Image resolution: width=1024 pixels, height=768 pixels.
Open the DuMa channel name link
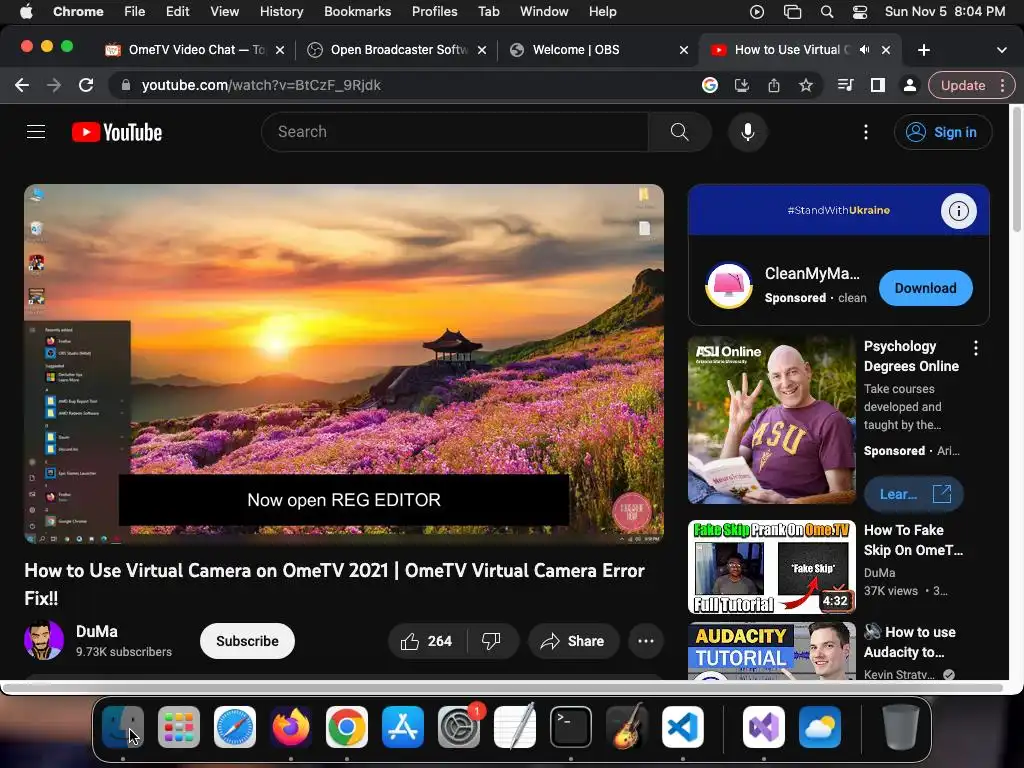[x=97, y=632]
